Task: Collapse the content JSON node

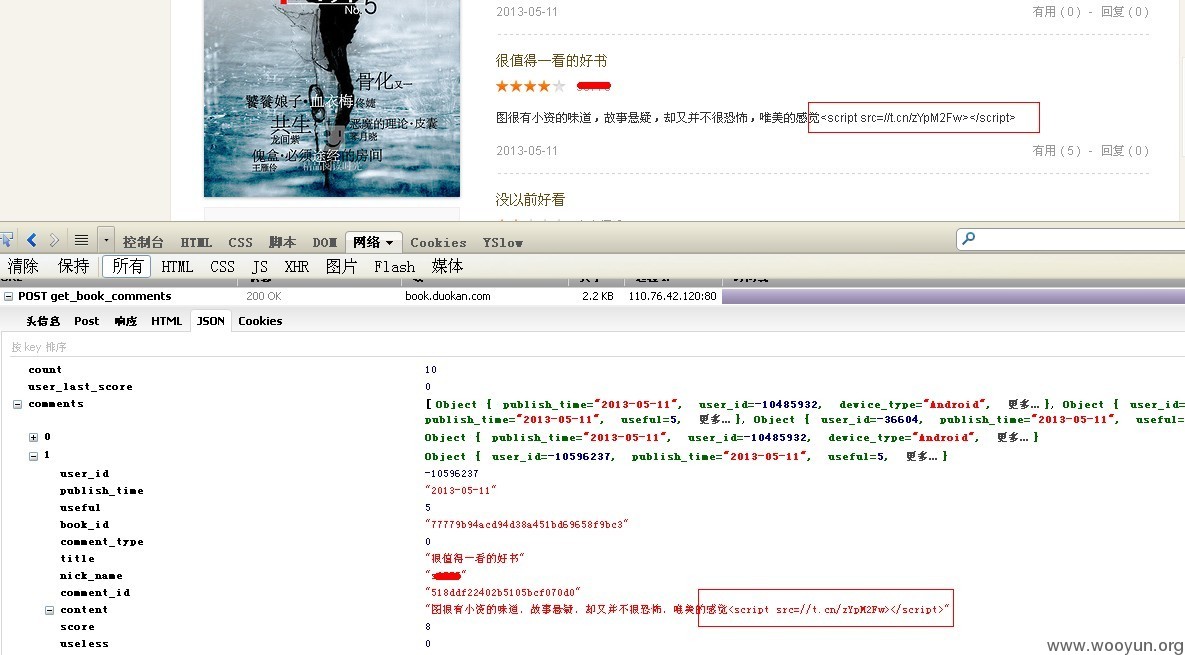Action: point(49,610)
